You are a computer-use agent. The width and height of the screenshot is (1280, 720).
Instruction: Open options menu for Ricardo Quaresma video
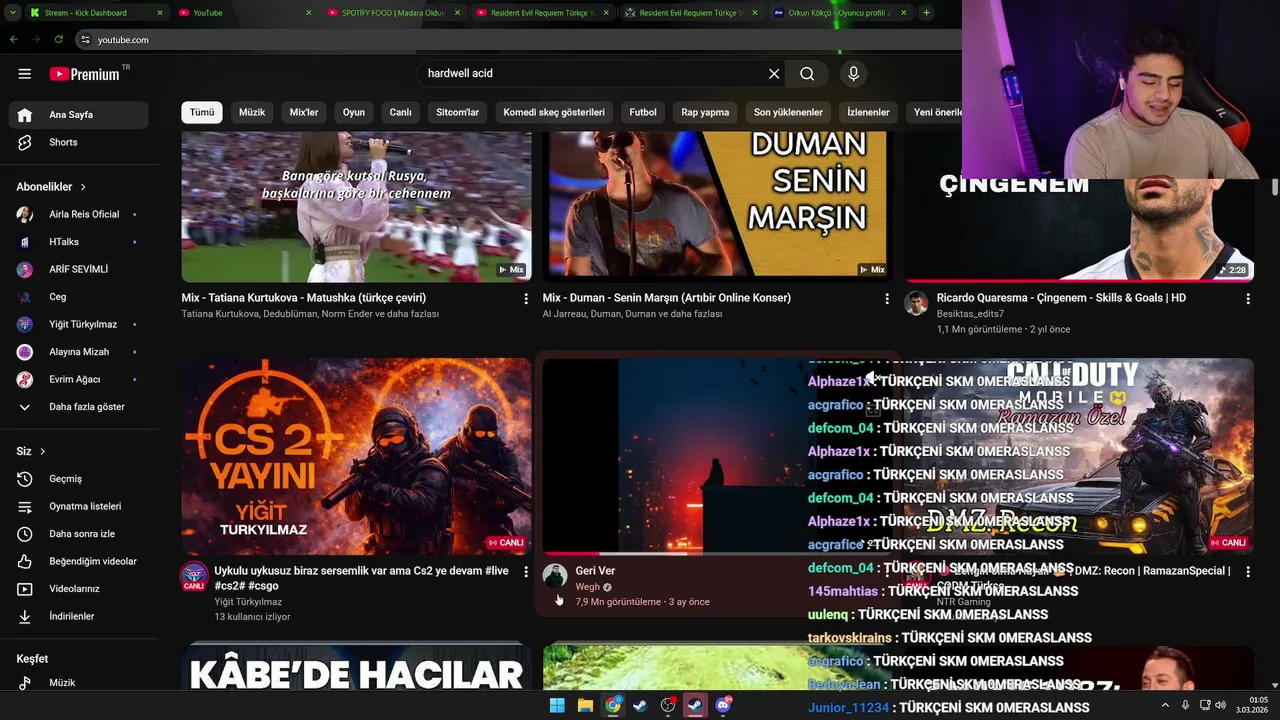click(x=1247, y=298)
